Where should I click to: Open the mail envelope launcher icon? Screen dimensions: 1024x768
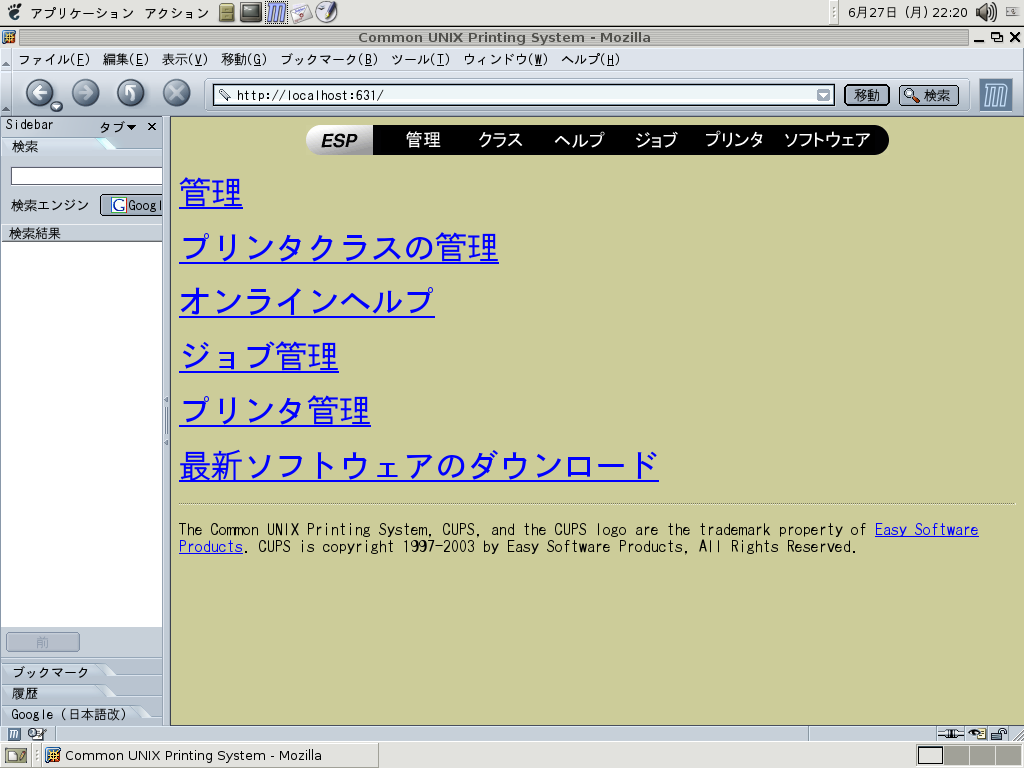300,12
